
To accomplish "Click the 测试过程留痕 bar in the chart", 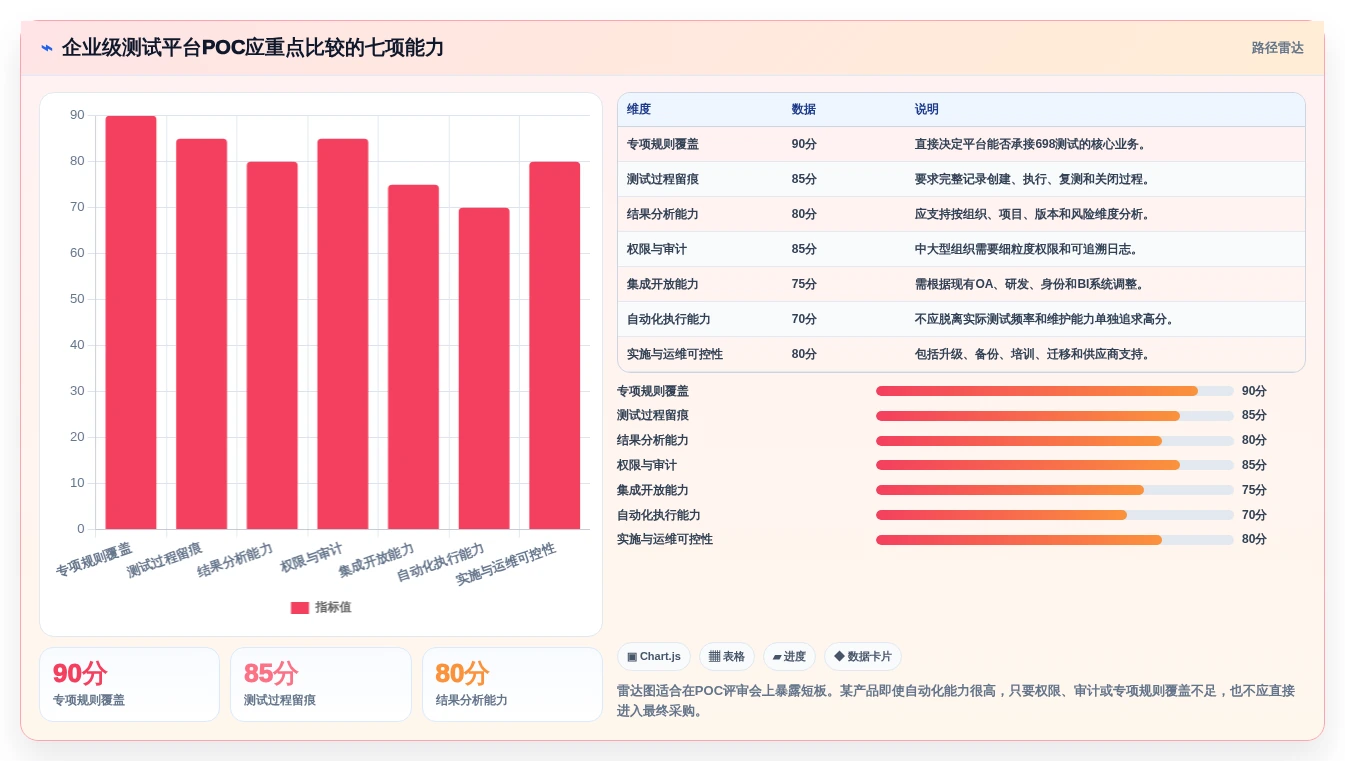I will point(202,334).
